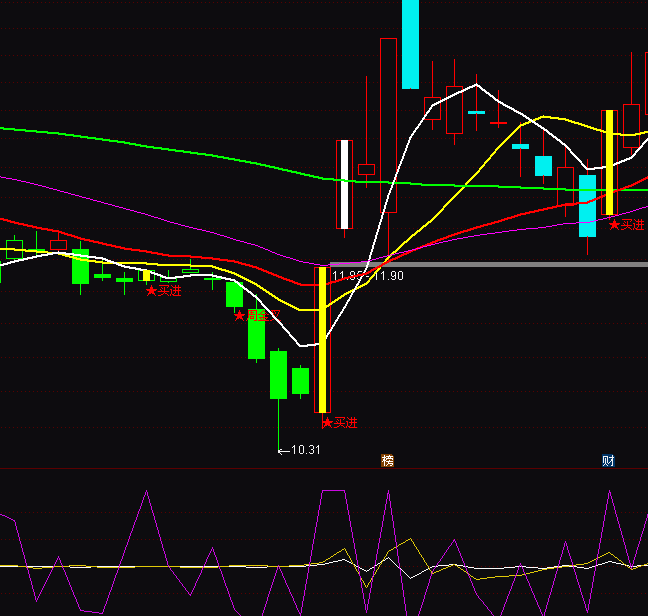
Task: Click the large cyan candle left of right yellow candle
Action: click(587, 205)
